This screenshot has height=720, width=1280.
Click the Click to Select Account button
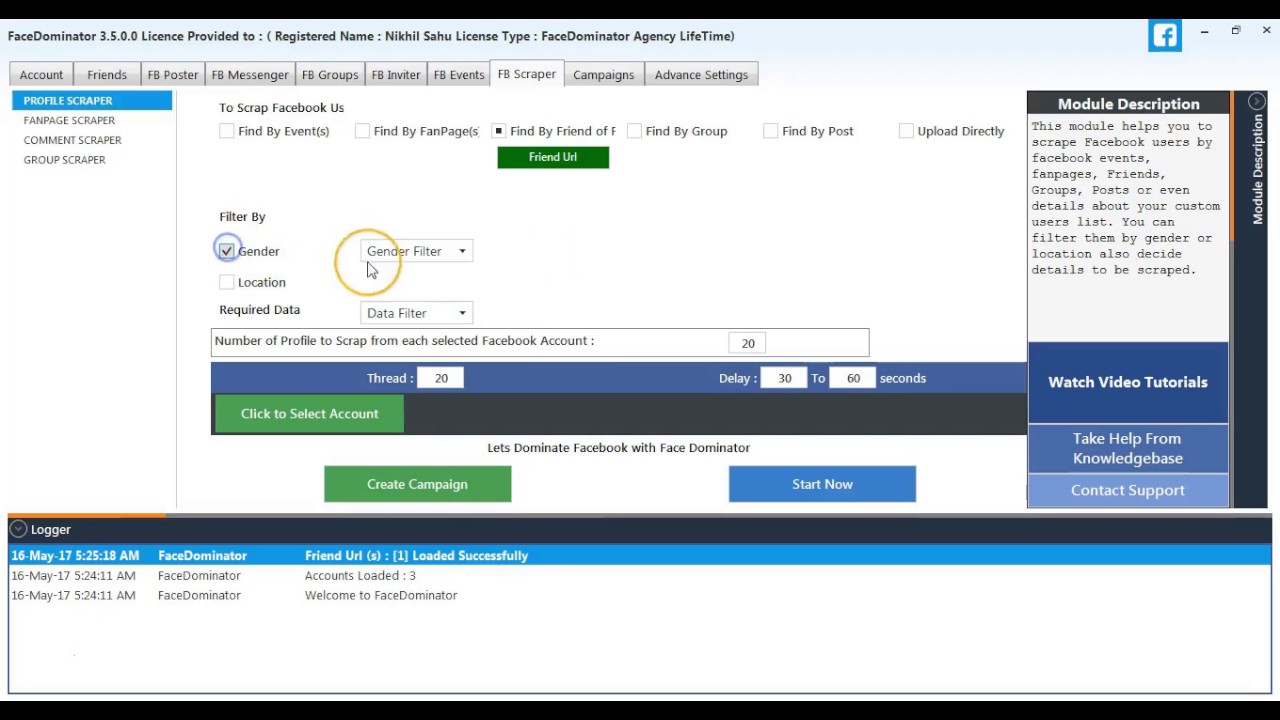310,414
